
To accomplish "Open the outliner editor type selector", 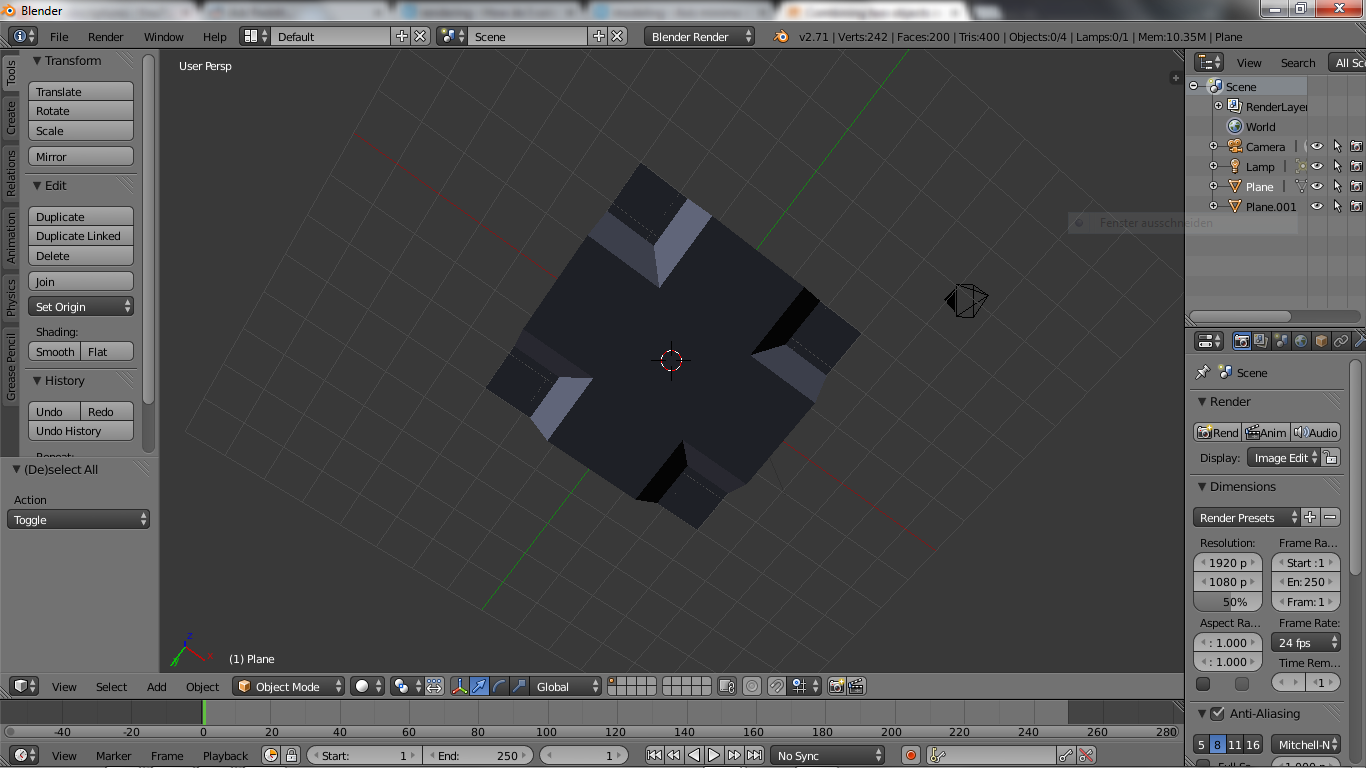I will click(x=1210, y=62).
